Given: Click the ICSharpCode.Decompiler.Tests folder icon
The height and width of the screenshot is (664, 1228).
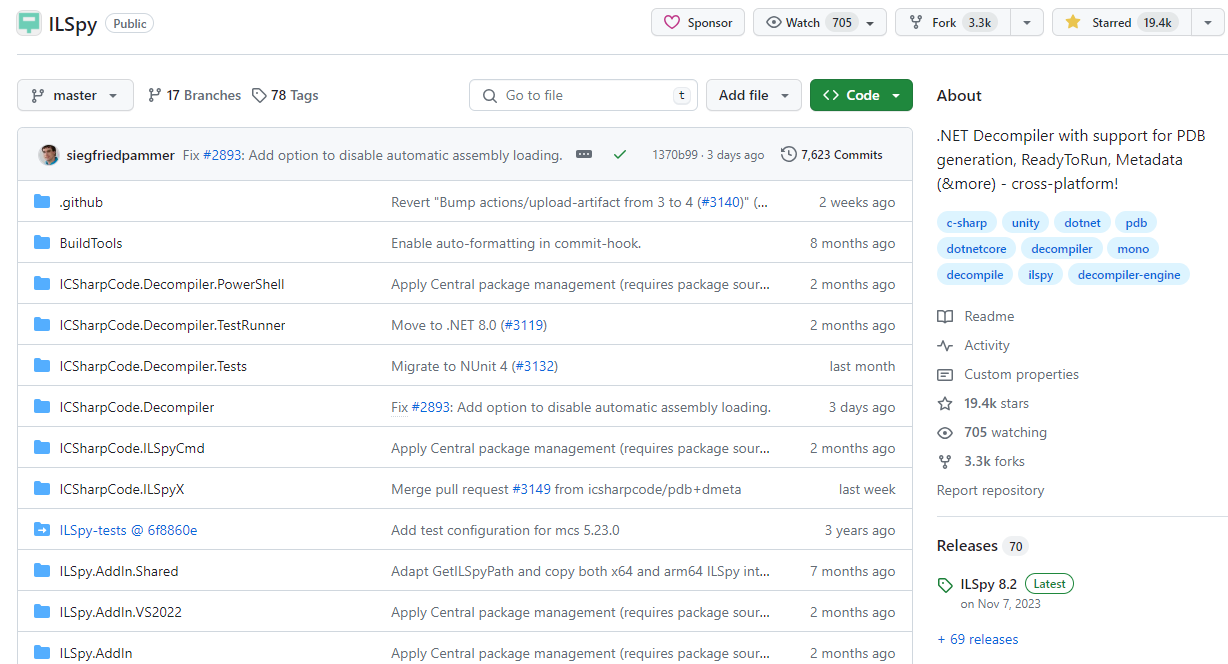Looking at the screenshot, I should click(x=42, y=366).
